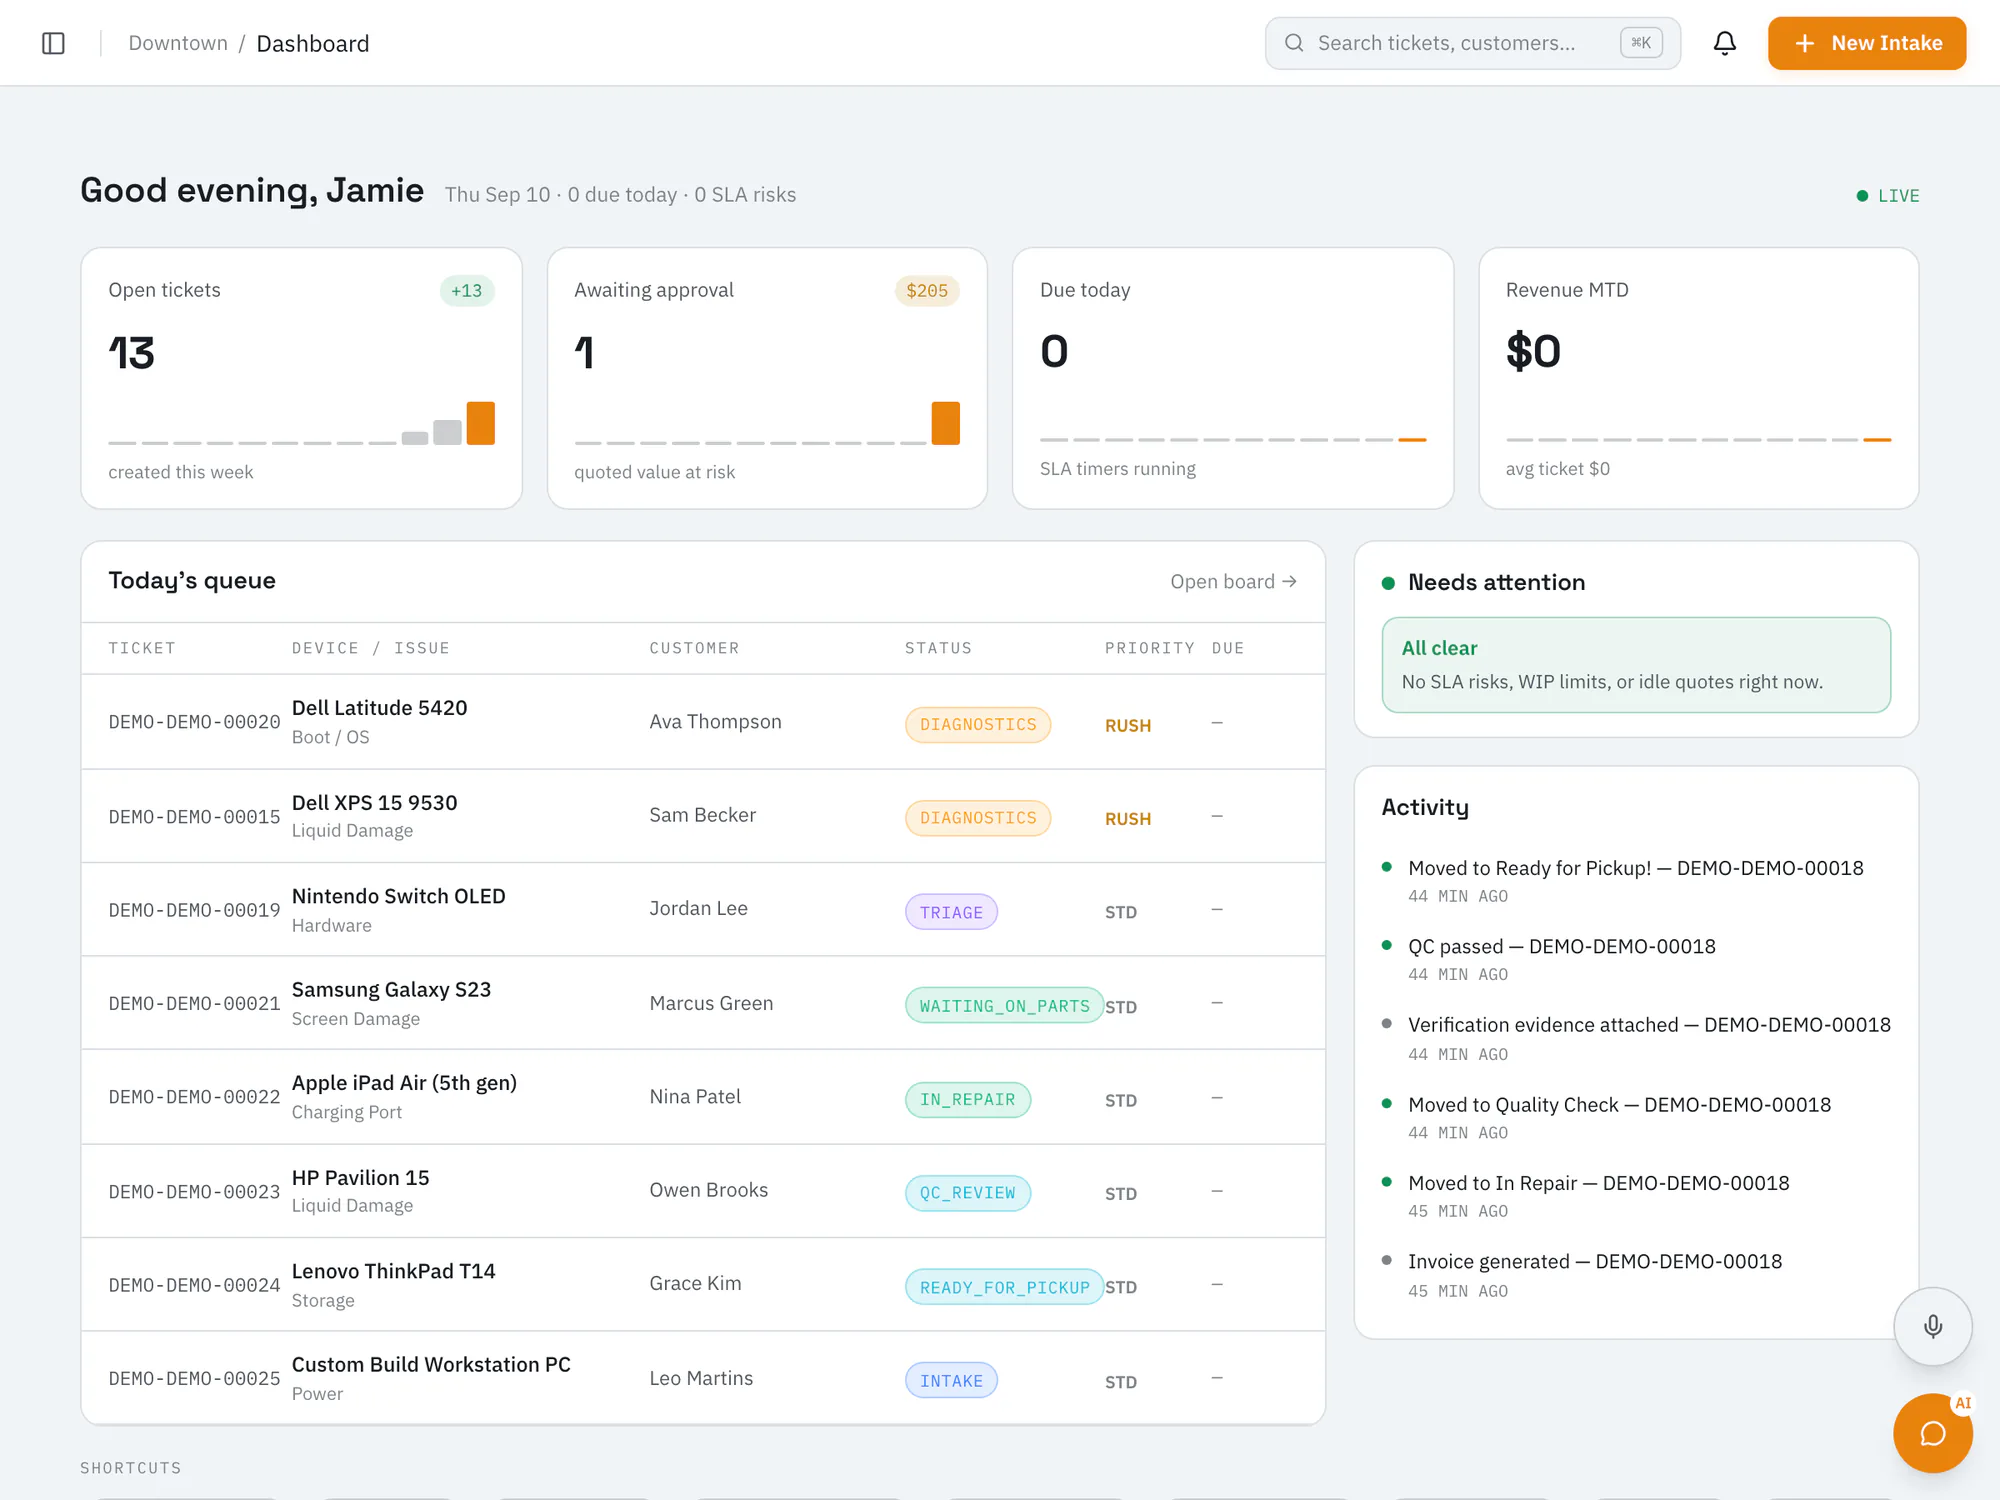Click customer Grace Kim
Screen dimensions: 2000x1500
[695, 1283]
